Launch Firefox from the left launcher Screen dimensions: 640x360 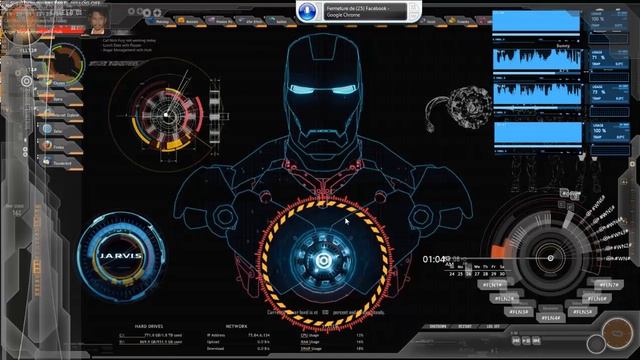coord(60,147)
